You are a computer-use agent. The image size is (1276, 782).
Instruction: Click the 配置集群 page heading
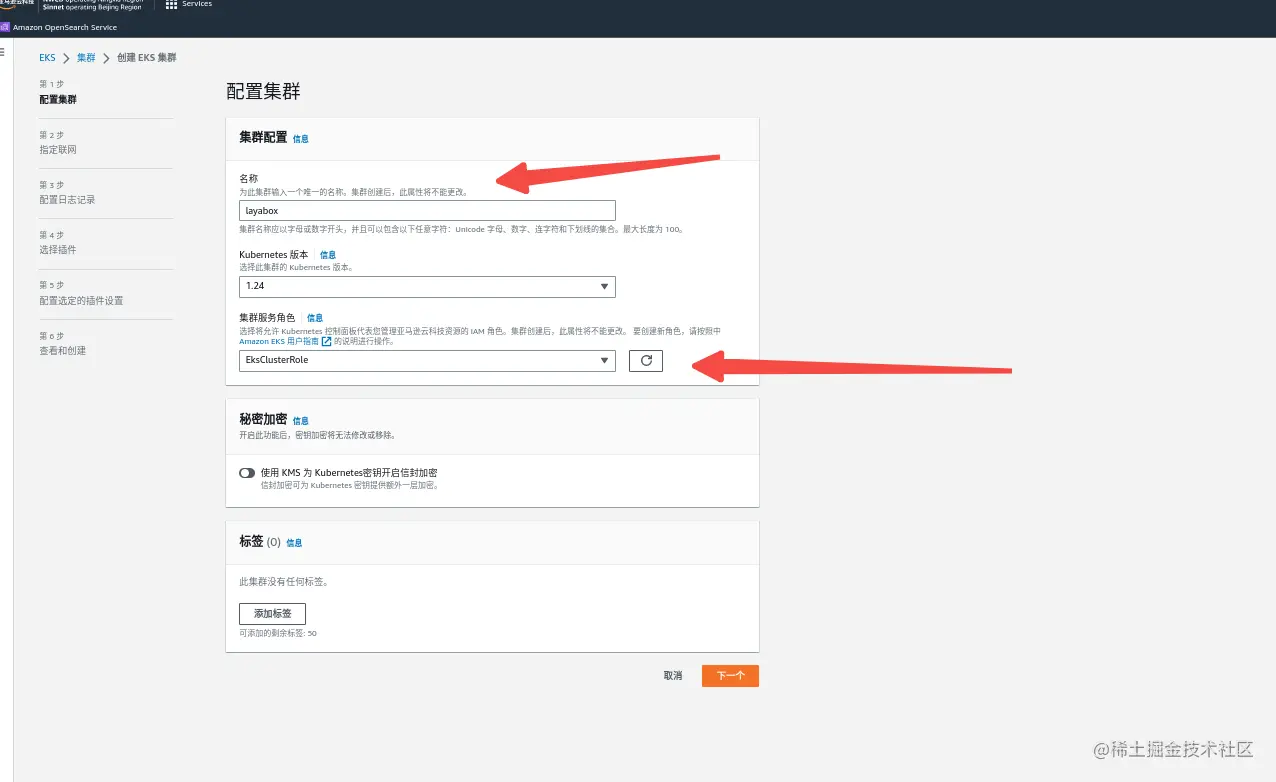pyautogui.click(x=263, y=92)
